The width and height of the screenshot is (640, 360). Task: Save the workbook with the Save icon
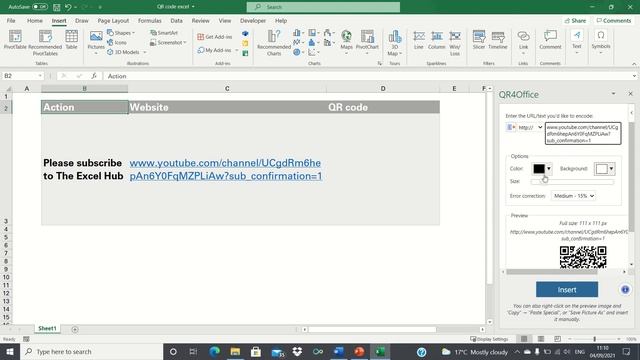click(x=57, y=7)
